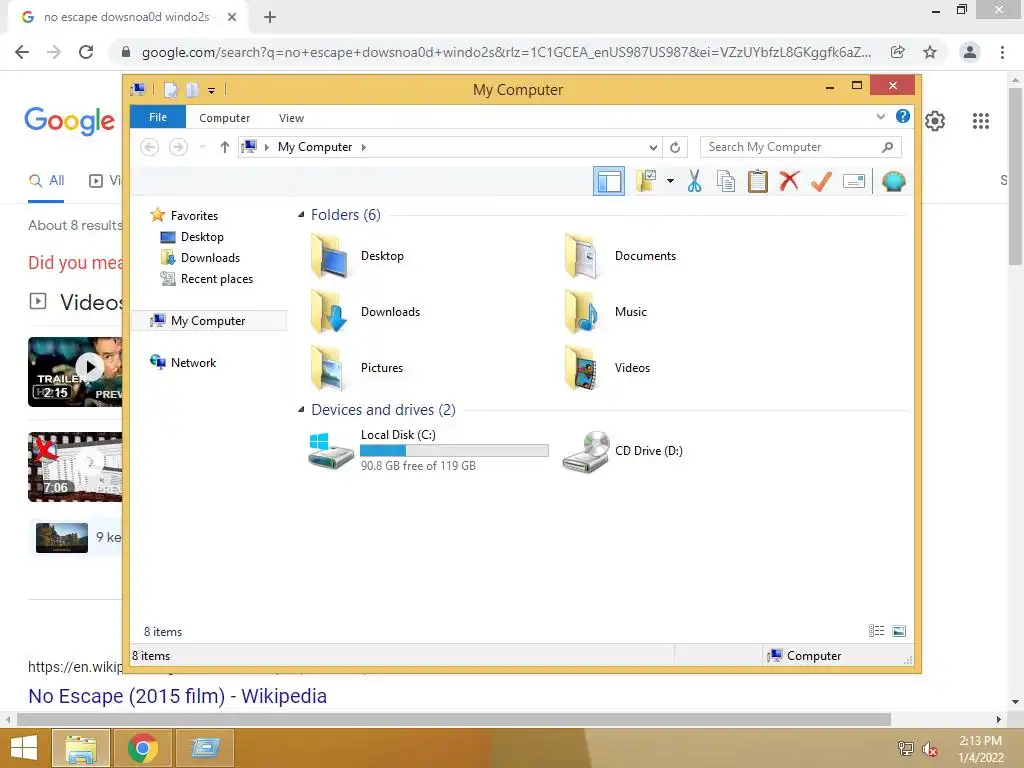Expand the address bar history dropdown
The image size is (1024, 768).
coord(653,147)
